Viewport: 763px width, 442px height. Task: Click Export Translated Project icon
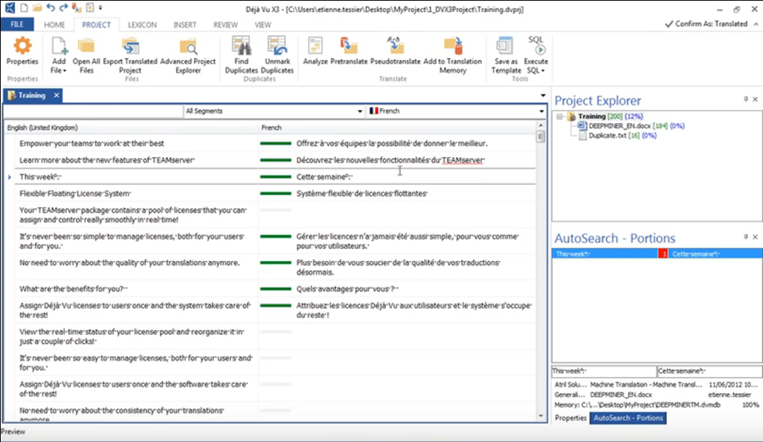[x=130, y=47]
